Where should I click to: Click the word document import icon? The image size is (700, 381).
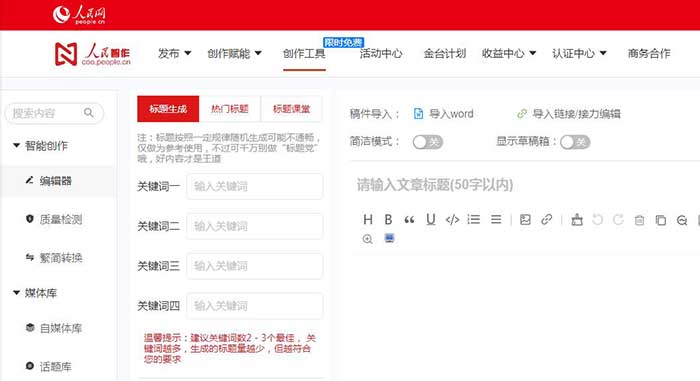(418, 114)
